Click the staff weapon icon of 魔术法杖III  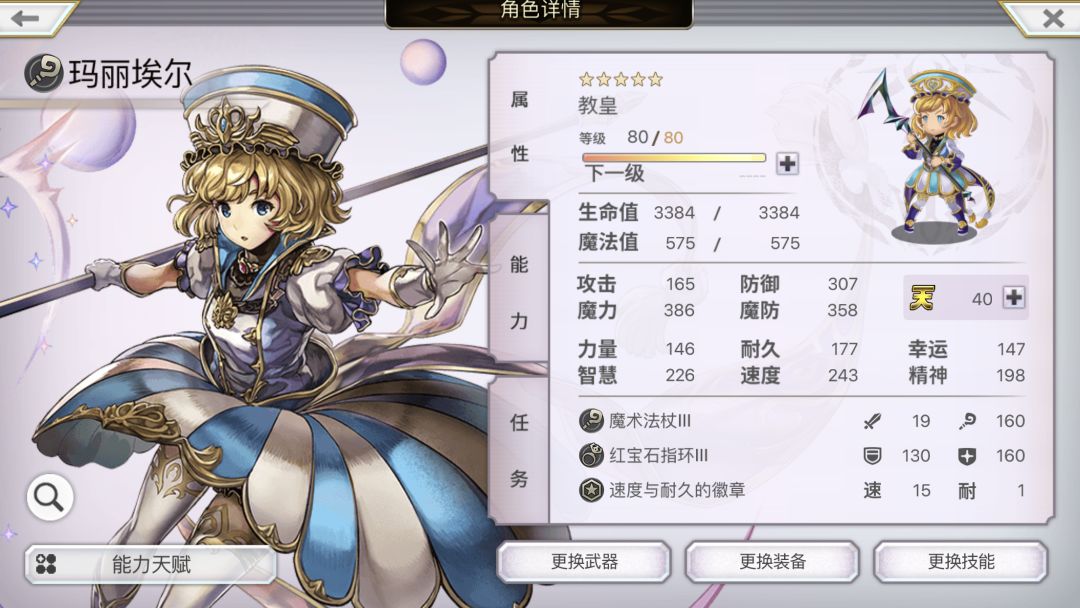[591, 420]
